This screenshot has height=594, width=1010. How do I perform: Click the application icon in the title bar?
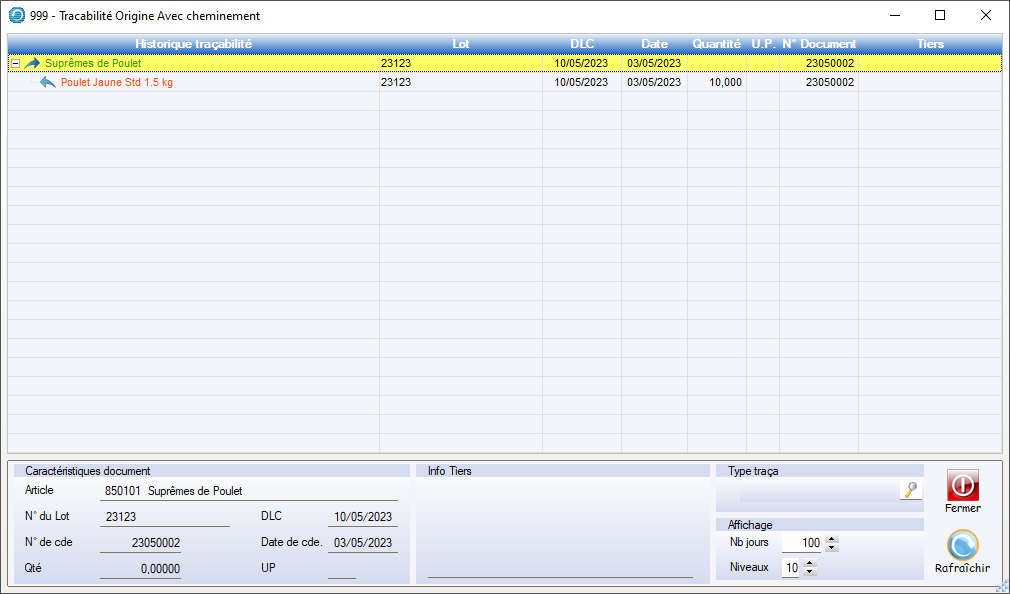pos(16,16)
